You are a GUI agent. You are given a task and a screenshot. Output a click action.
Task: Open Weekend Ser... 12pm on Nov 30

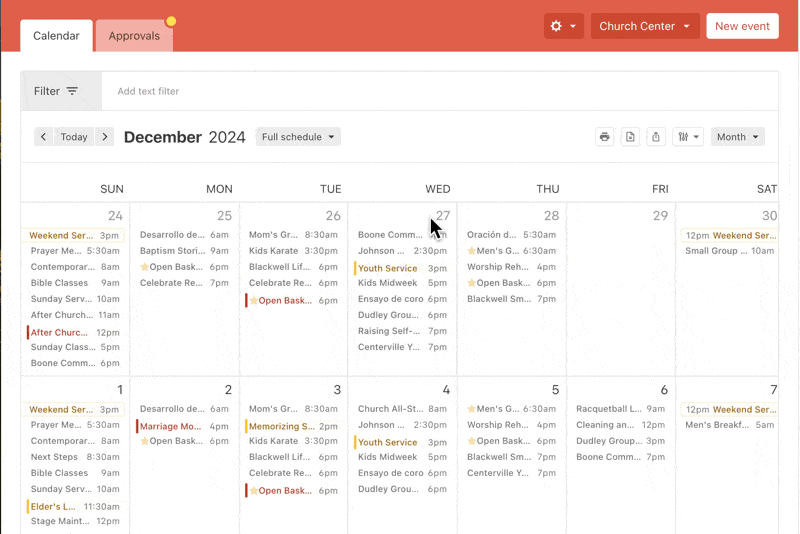pos(730,235)
